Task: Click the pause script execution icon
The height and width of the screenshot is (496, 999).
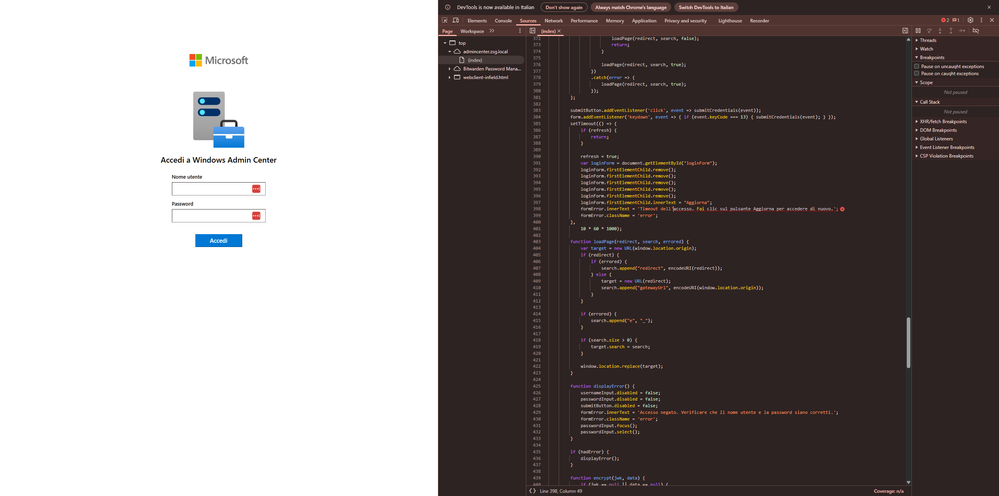Action: [x=918, y=31]
